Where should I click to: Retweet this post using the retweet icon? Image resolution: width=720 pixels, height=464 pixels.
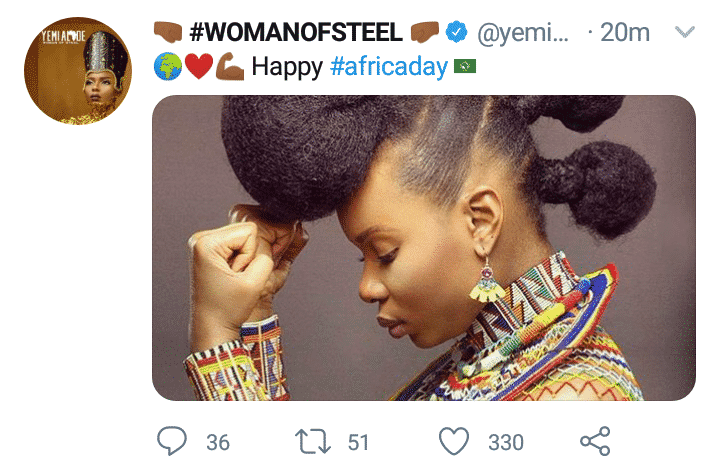[x=316, y=440]
